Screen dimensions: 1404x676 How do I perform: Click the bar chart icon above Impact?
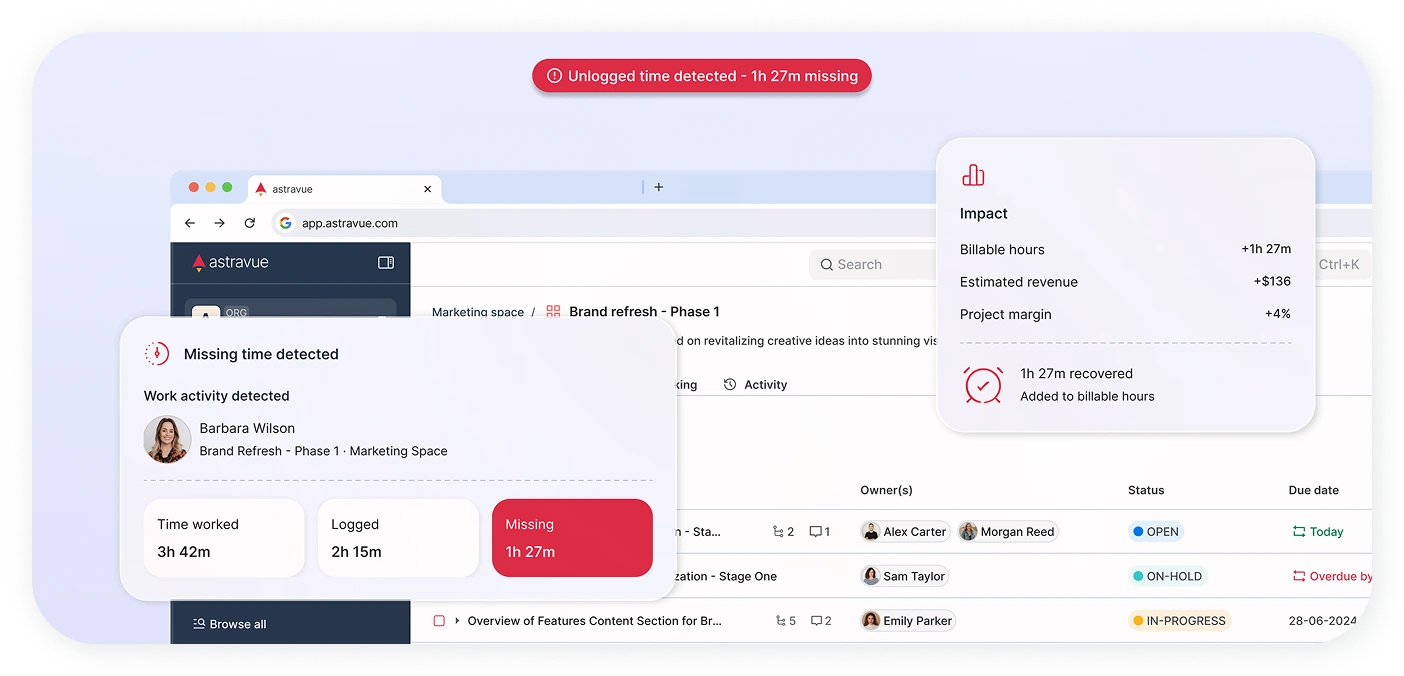tap(973, 175)
